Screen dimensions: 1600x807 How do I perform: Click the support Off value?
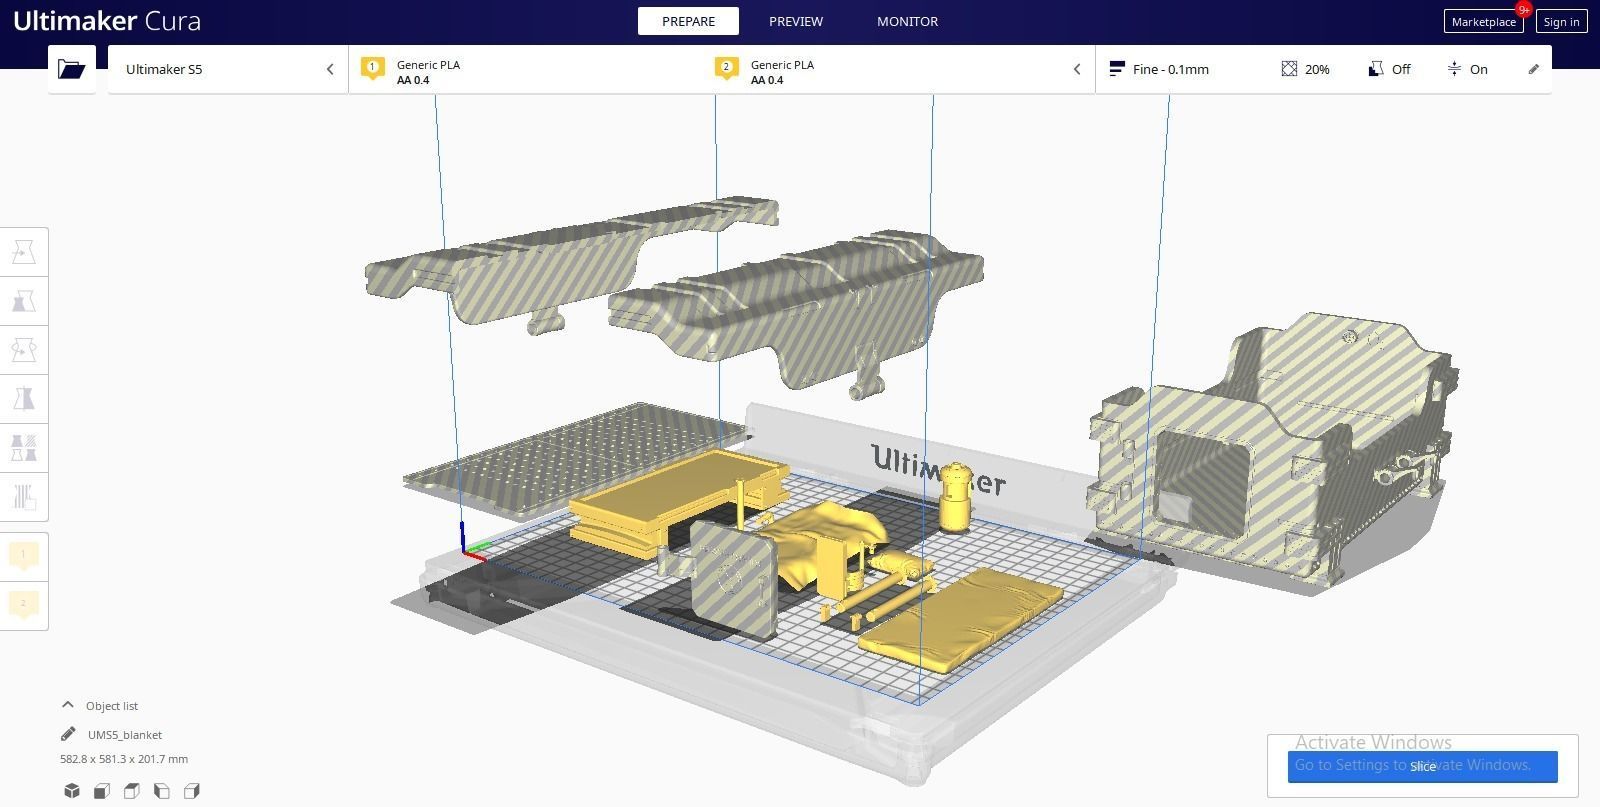[x=1401, y=69]
